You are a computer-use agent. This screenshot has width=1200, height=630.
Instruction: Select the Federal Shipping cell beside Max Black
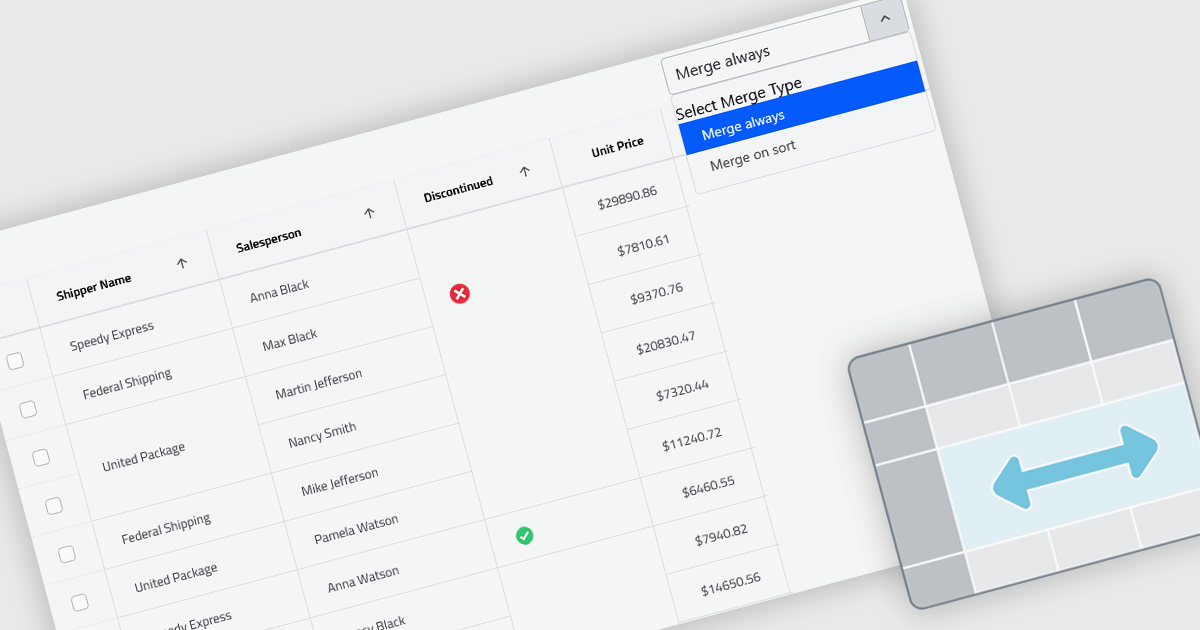tap(127, 384)
